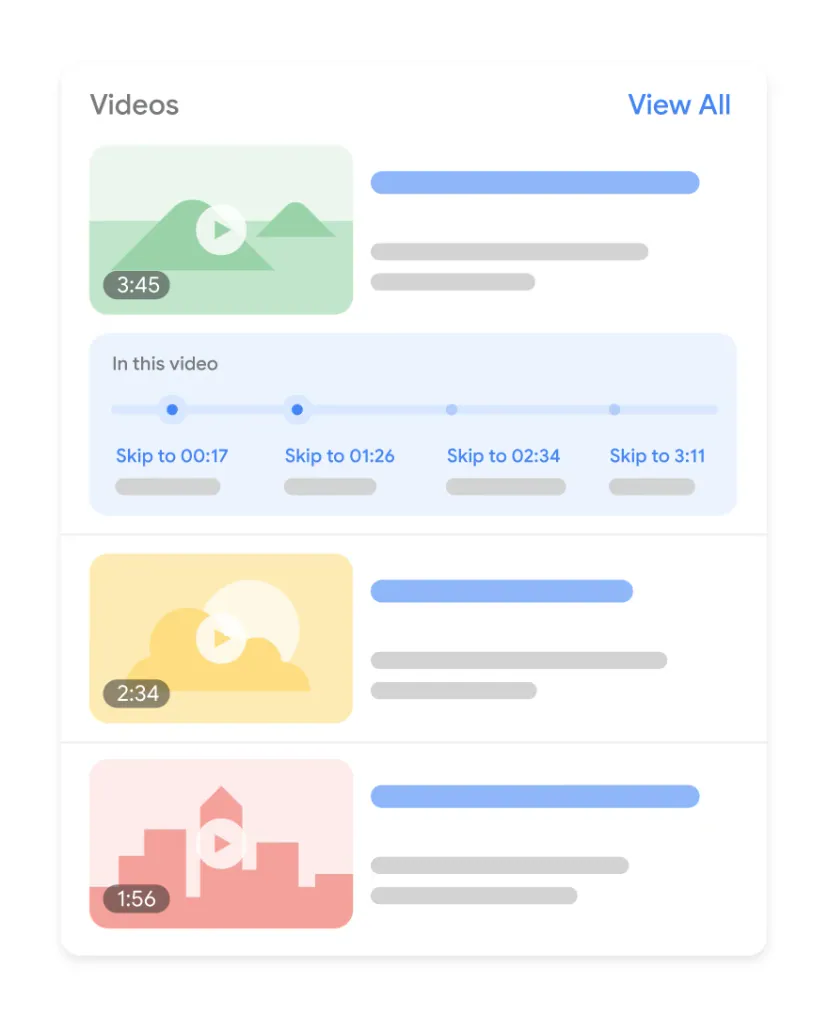The image size is (828, 1016).
Task: Click the 3:45 duration badge
Action: pyautogui.click(x=137, y=284)
